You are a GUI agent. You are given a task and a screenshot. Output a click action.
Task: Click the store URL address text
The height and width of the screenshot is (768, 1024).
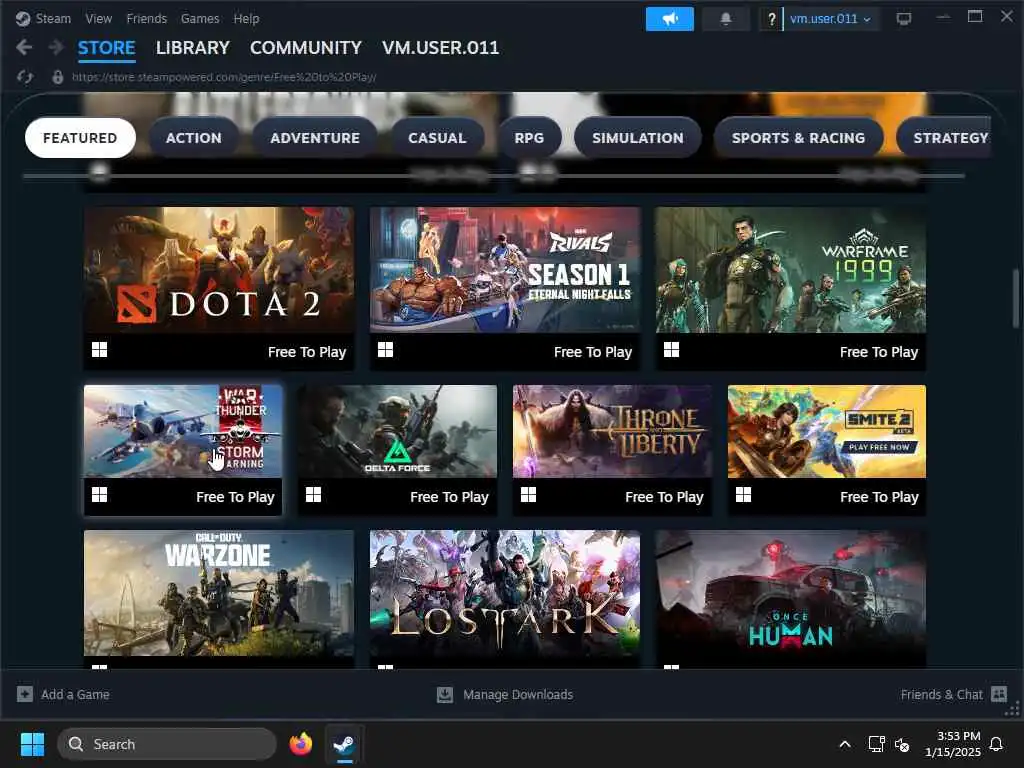point(224,77)
